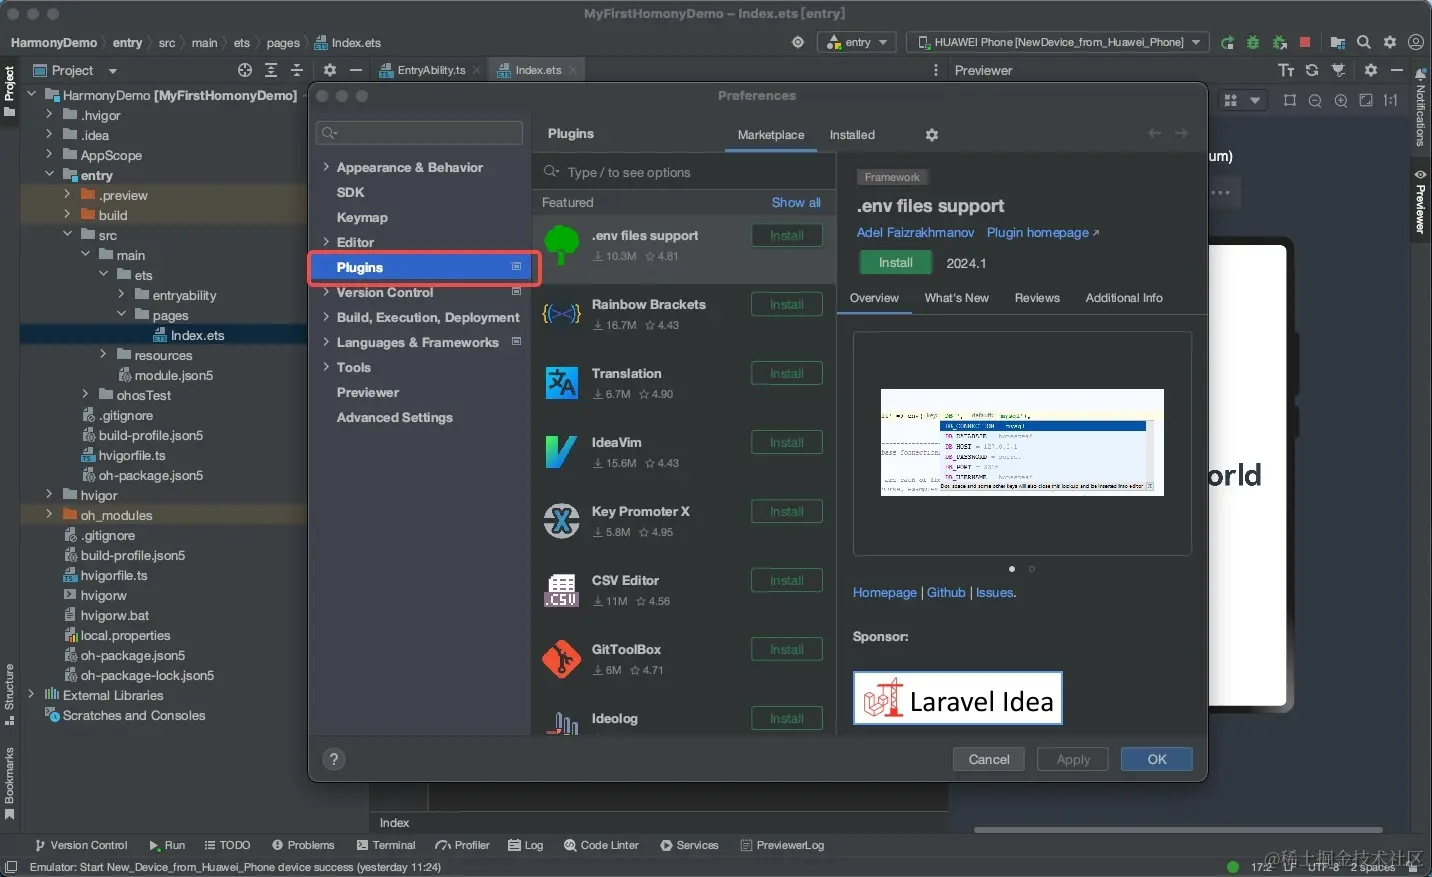Click expand all icon in Project panel
The height and width of the screenshot is (877, 1432).
click(x=271, y=70)
